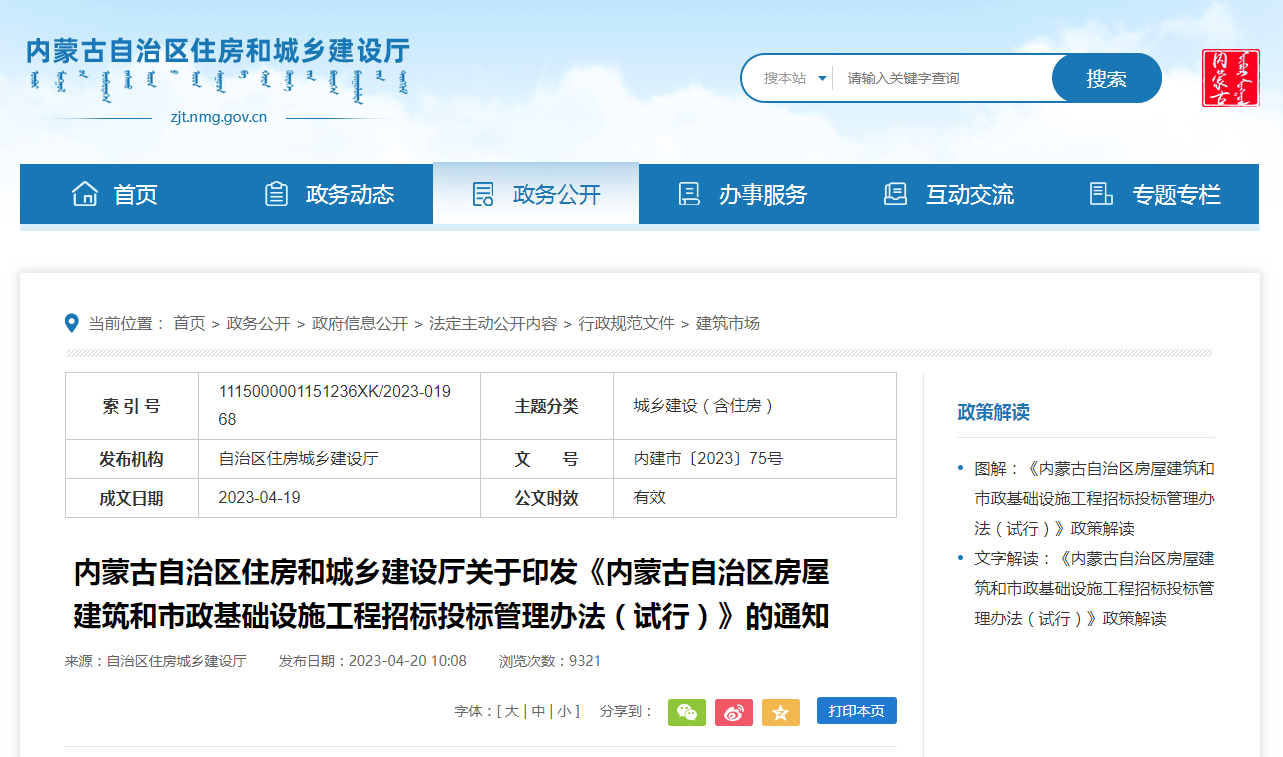Select the 政务公开 navigation tab
The height and width of the screenshot is (757, 1283).
click(536, 194)
